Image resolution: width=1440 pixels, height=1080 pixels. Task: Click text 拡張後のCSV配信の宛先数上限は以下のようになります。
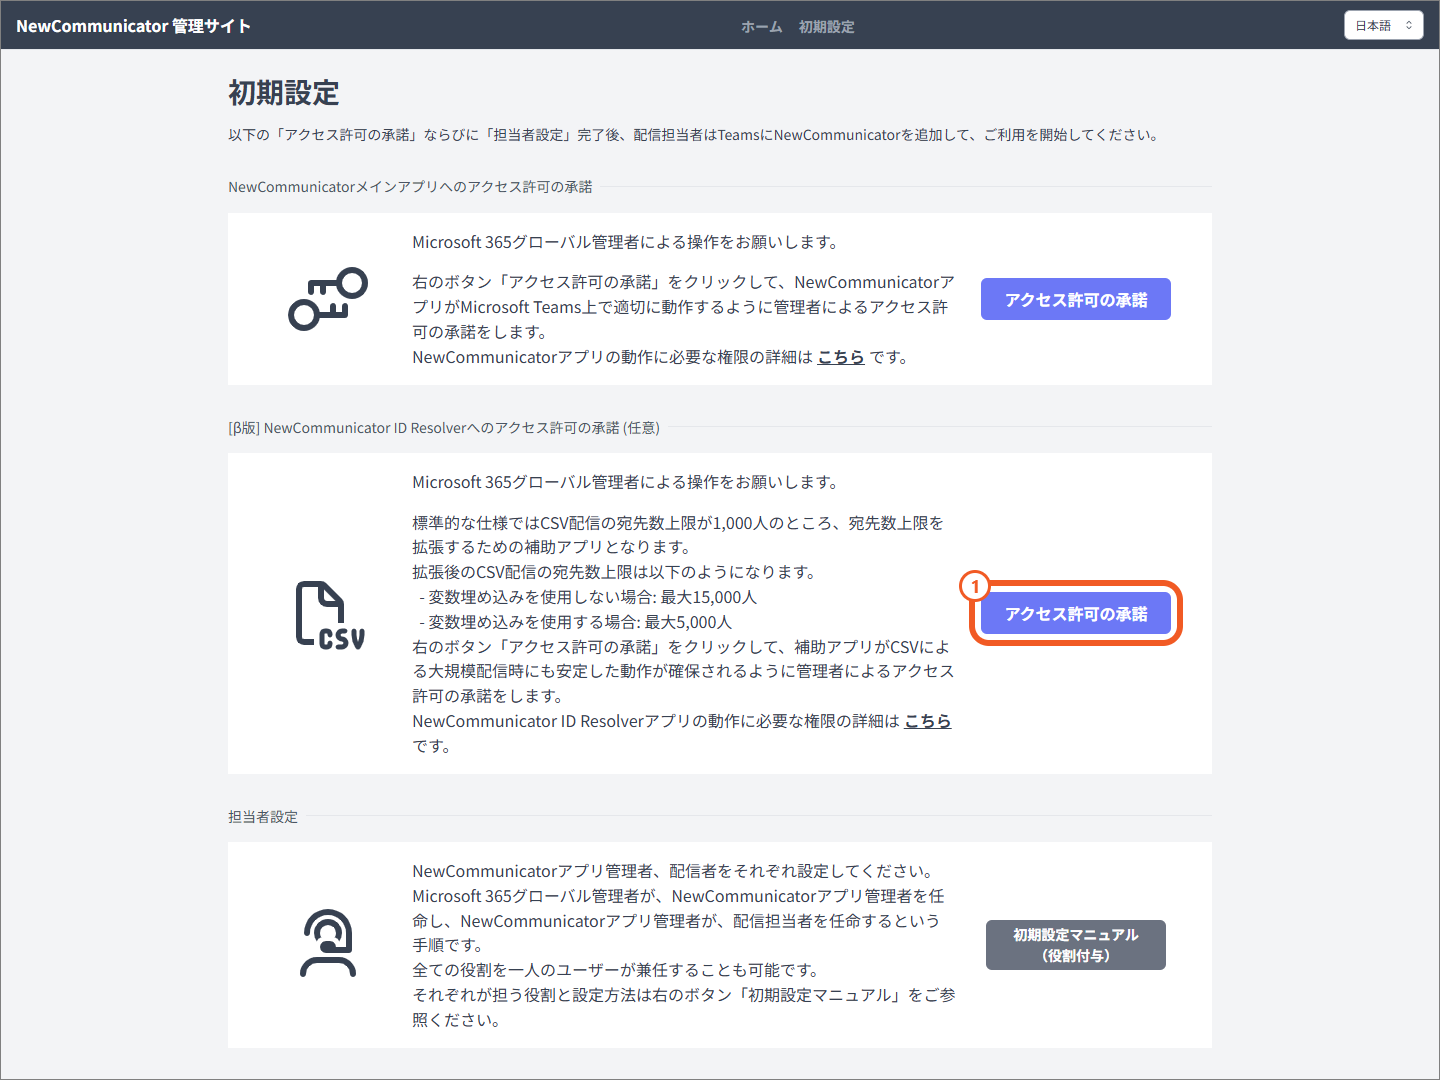(617, 572)
